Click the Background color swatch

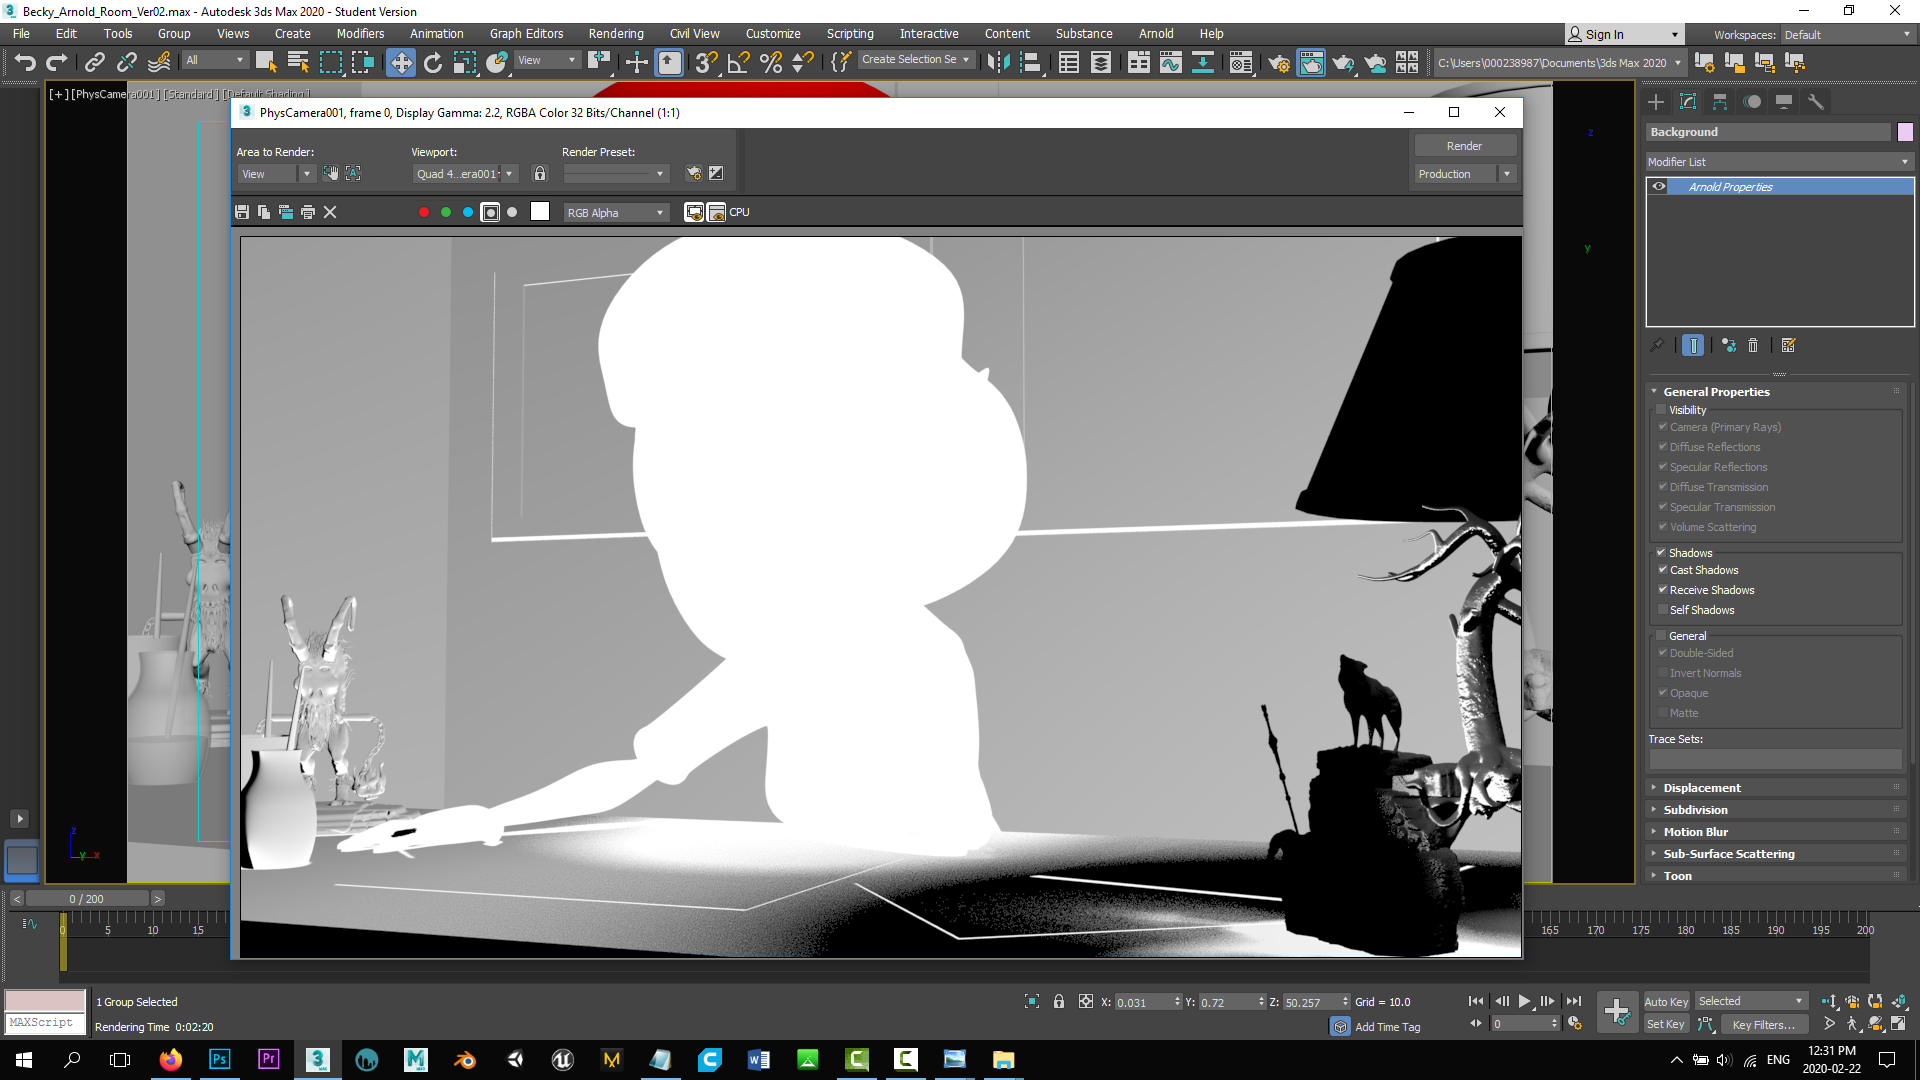point(1905,131)
